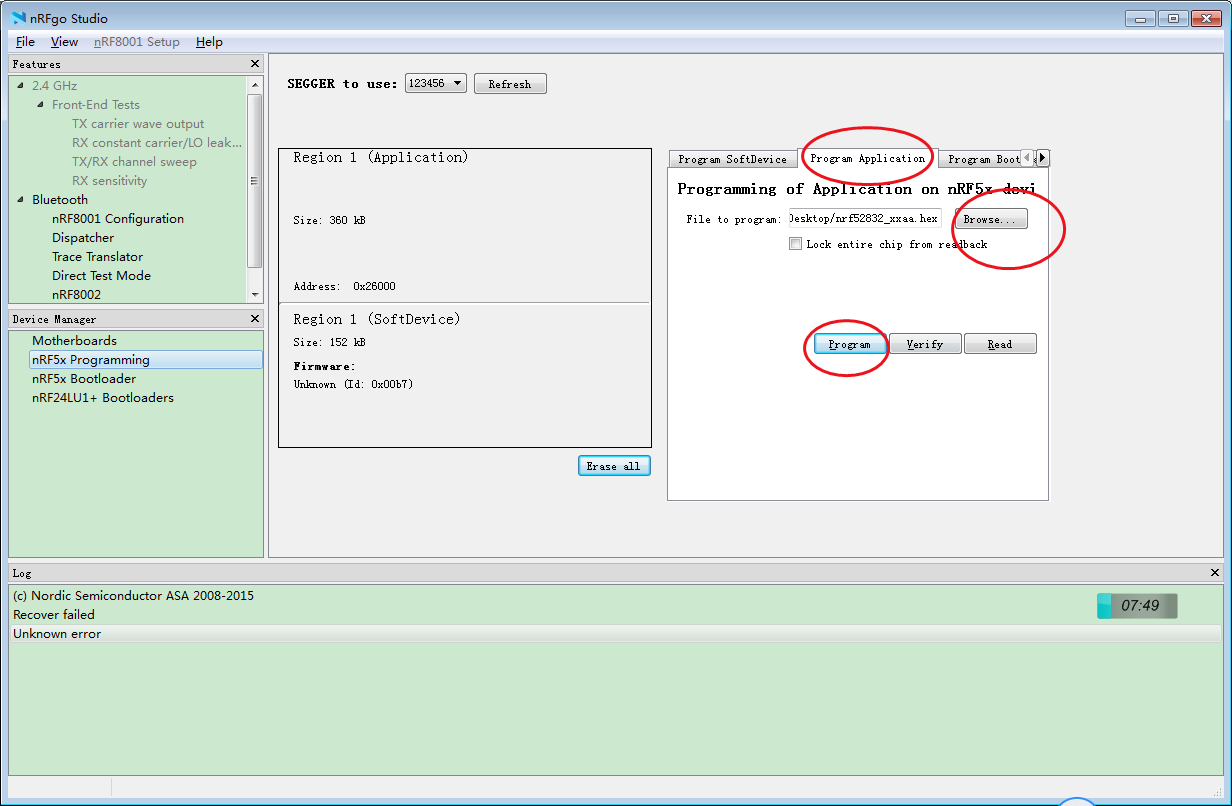The image size is (1232, 806).
Task: Select nRF5x Programming
Action: click(146, 360)
